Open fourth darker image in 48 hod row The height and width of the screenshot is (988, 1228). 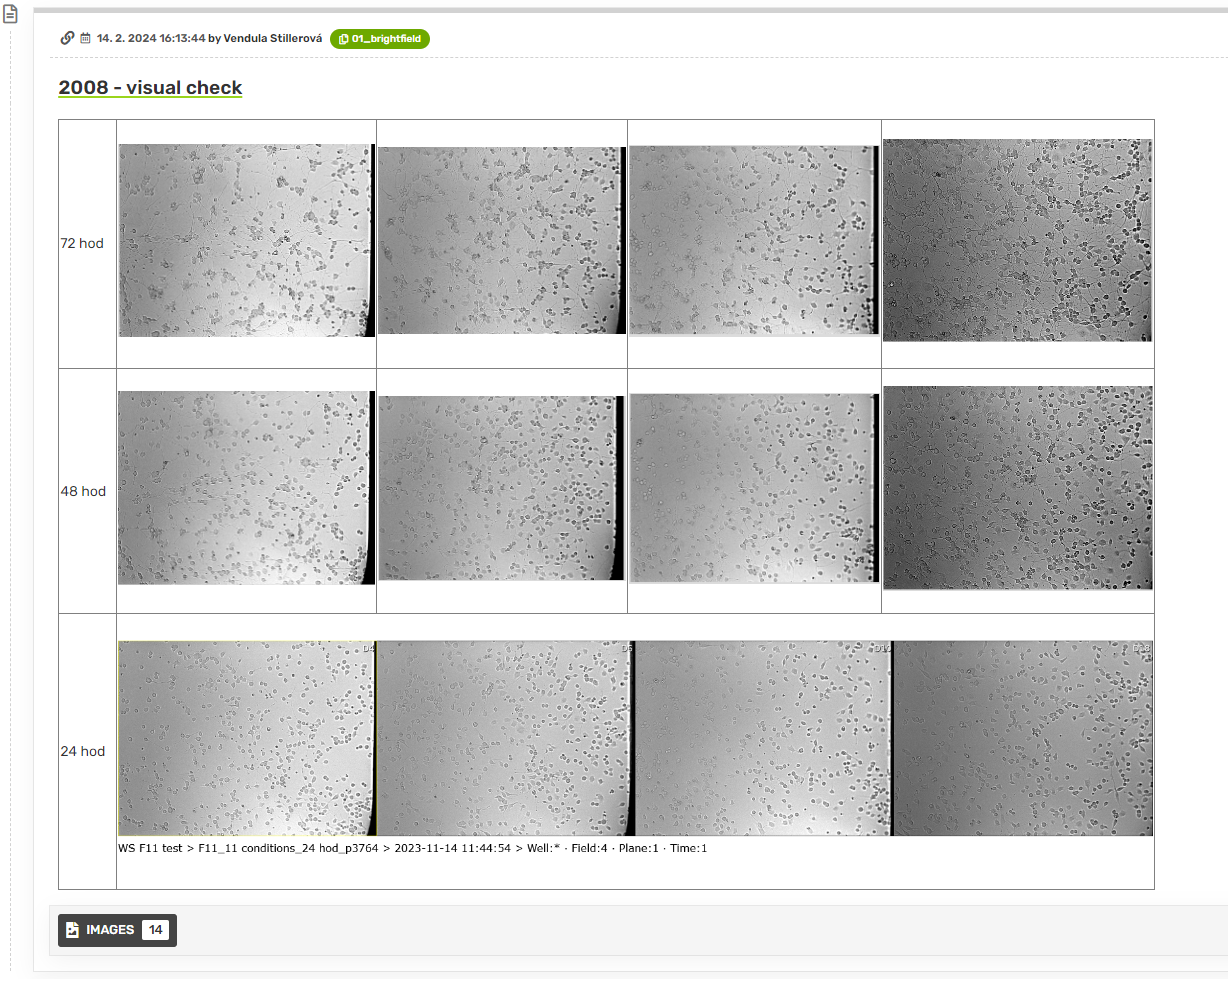tap(1017, 487)
